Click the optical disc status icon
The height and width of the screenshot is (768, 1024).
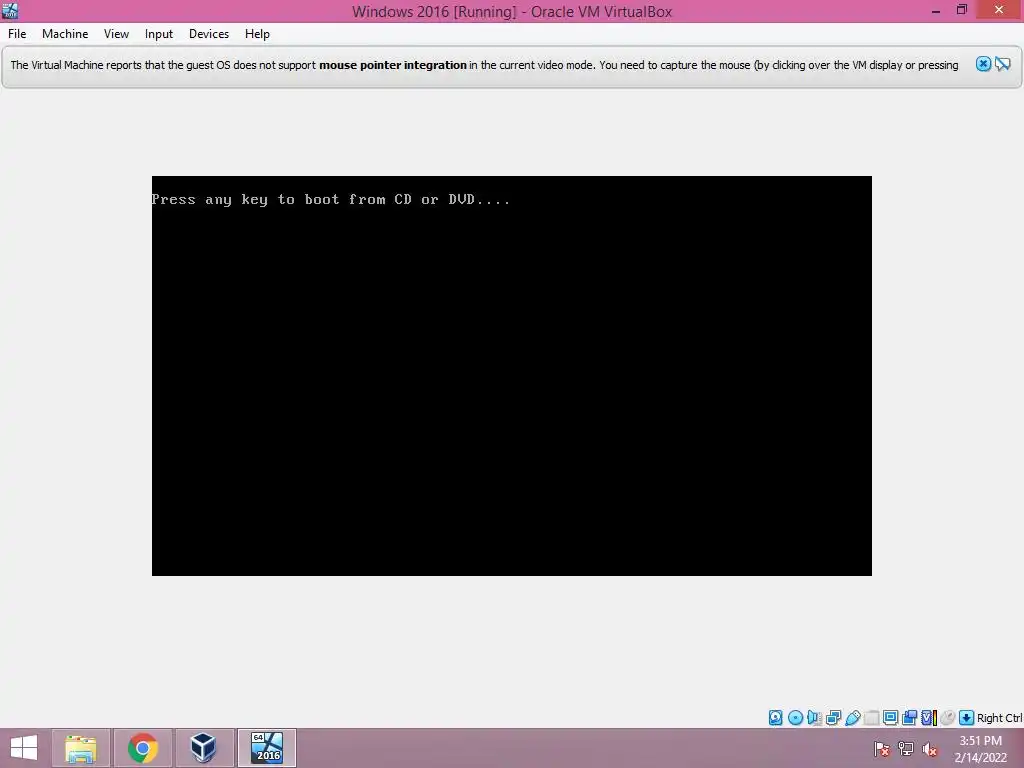tap(795, 718)
